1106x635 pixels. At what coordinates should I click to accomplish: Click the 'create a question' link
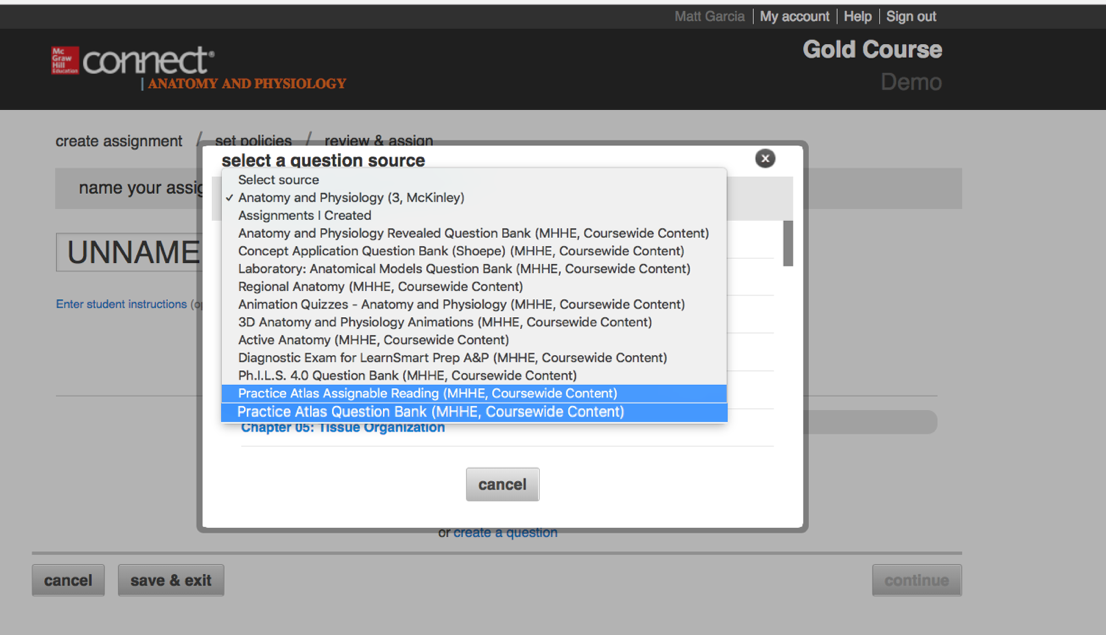pos(505,533)
